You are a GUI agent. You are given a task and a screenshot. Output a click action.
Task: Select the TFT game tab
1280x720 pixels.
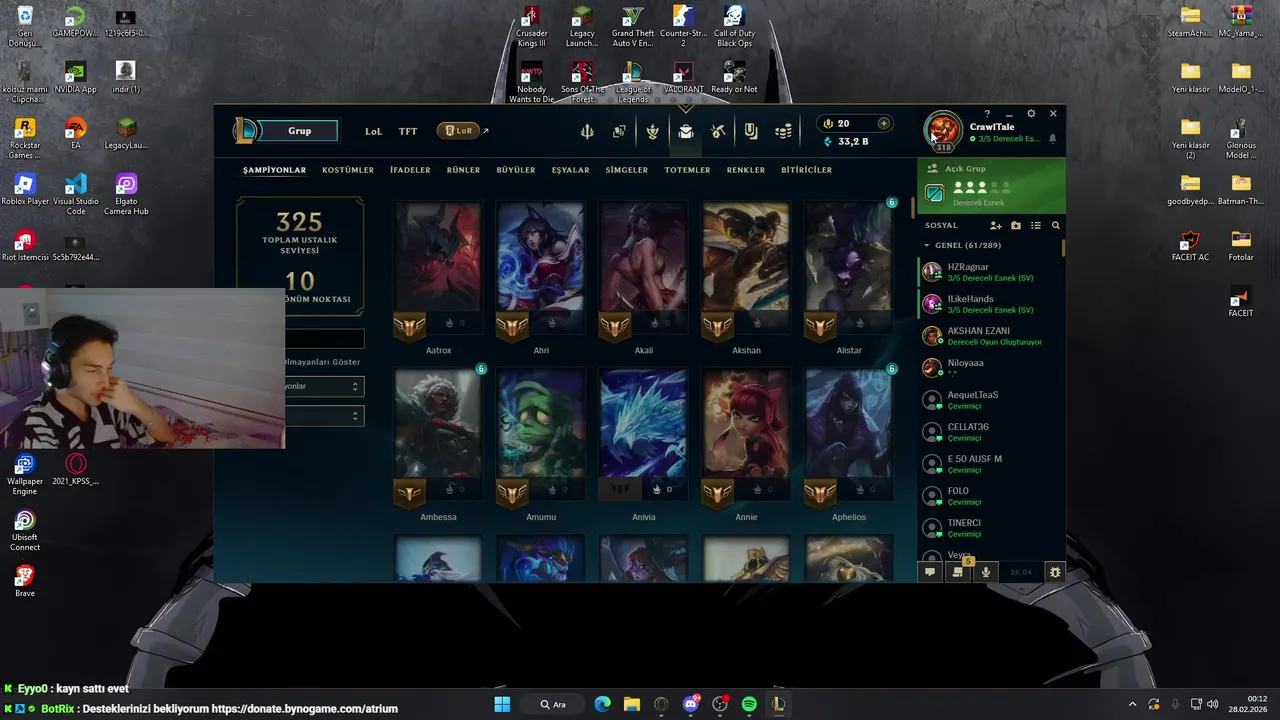pyautogui.click(x=408, y=131)
